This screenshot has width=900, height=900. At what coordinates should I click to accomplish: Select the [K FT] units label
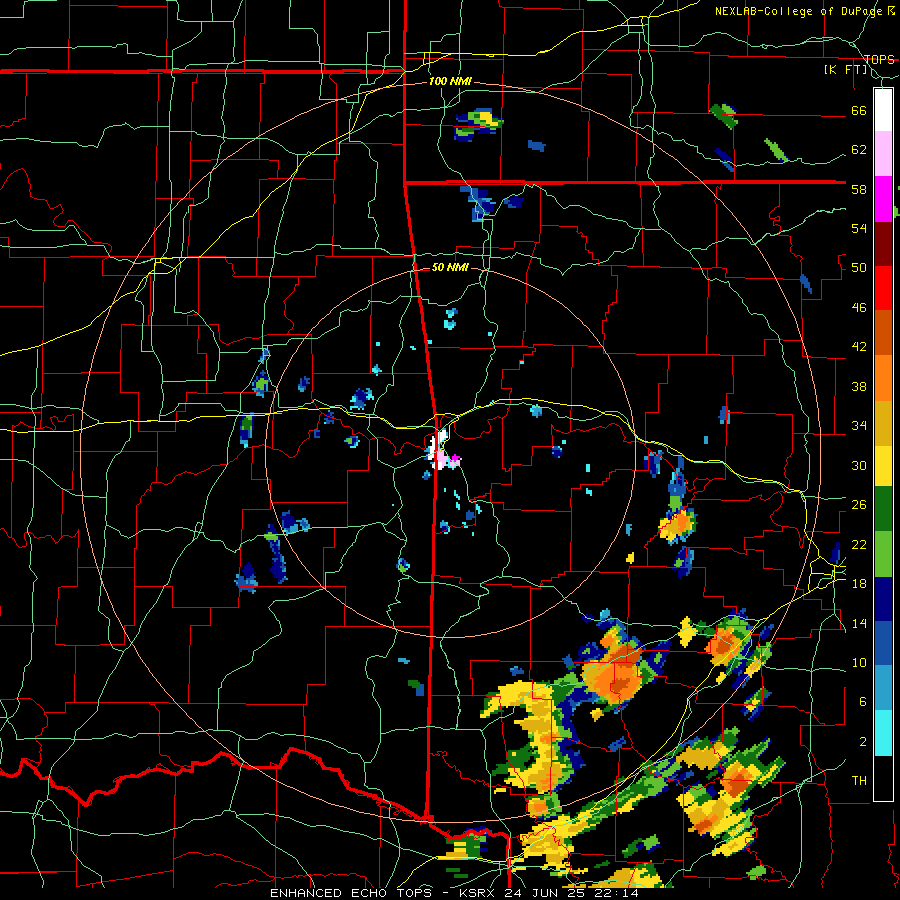click(x=846, y=70)
